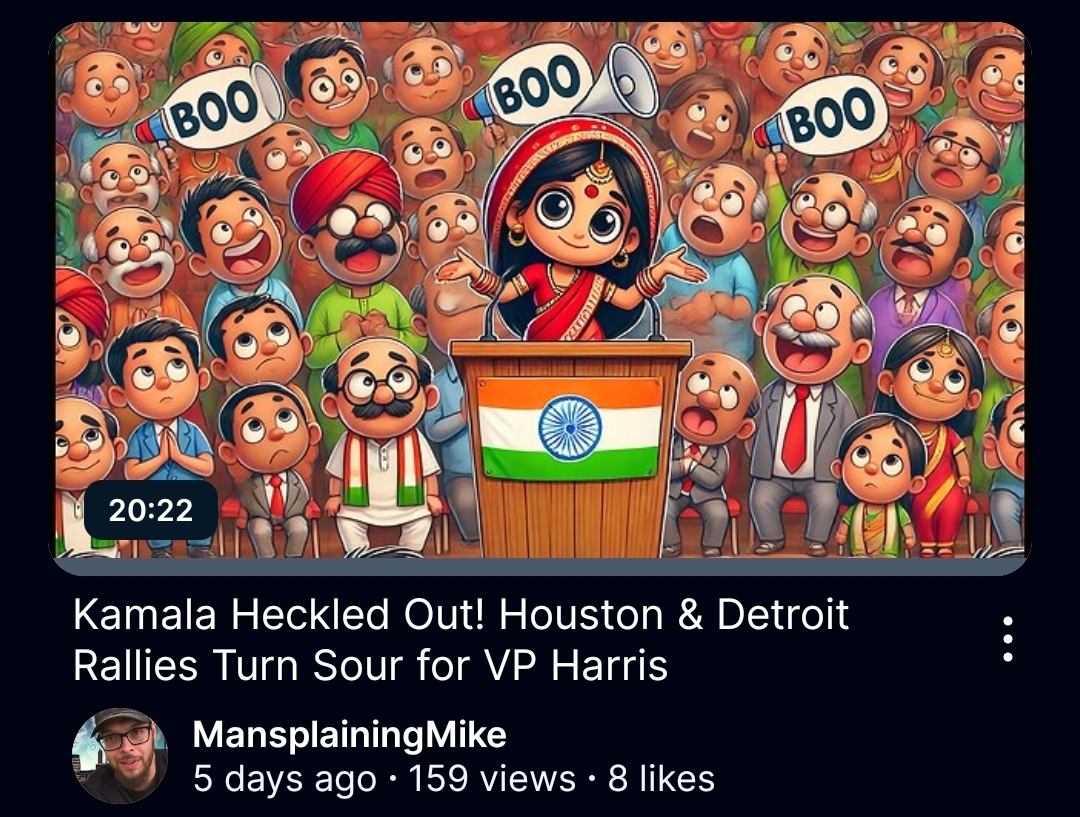This screenshot has width=1080, height=817.
Task: Click the 159 views count
Action: click(x=492, y=779)
